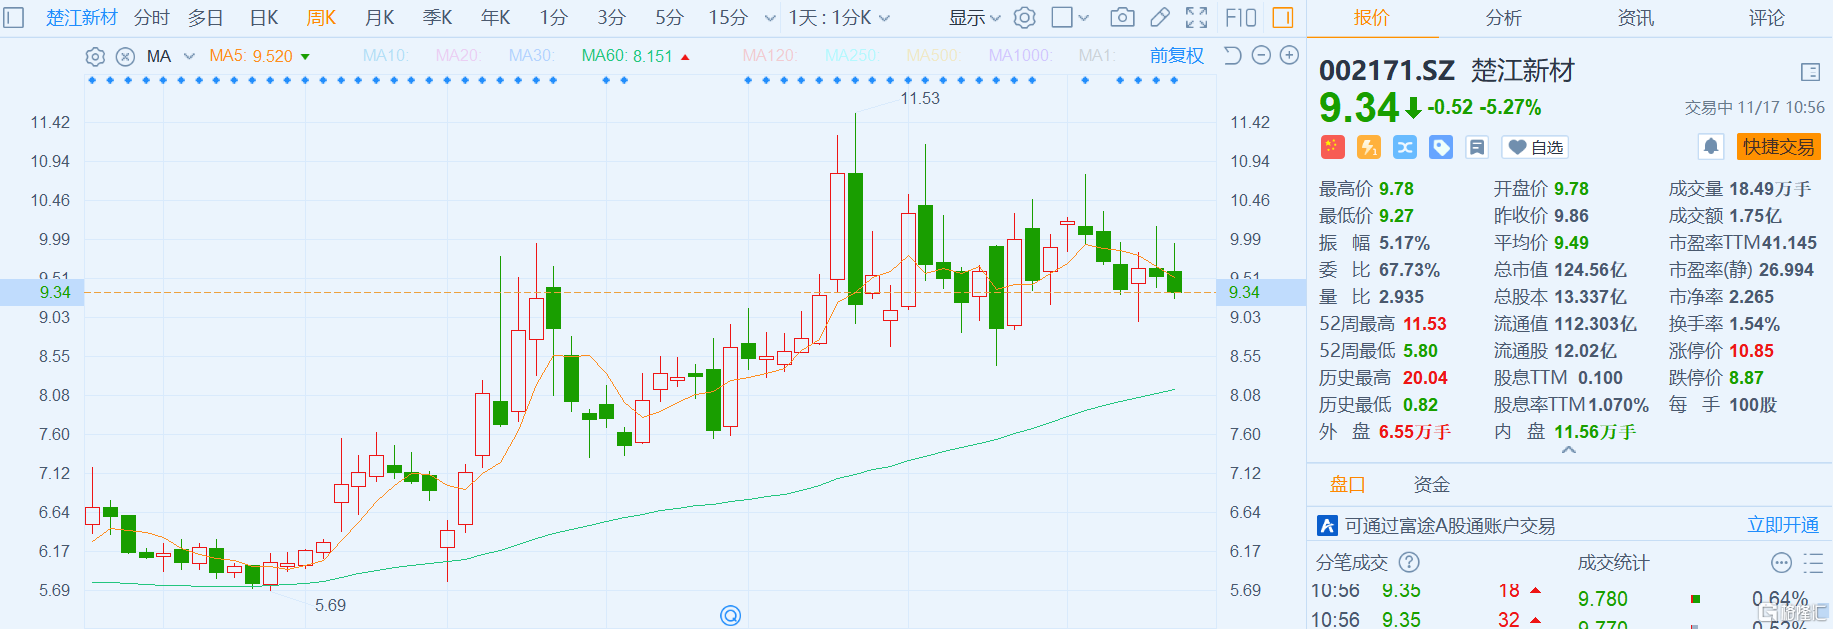1833x629 pixels.
Task: Click the China flag market icon
Action: pos(1332,147)
